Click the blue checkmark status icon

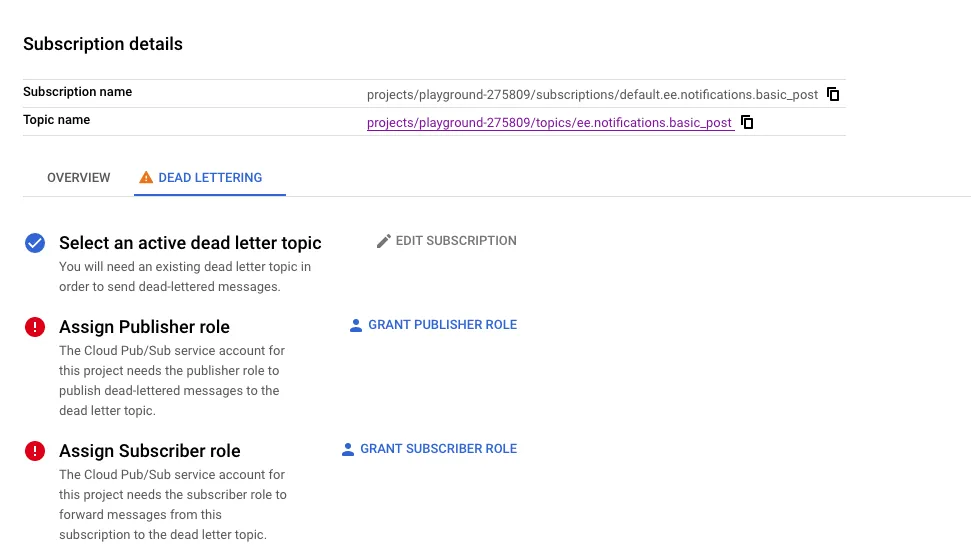click(35, 243)
